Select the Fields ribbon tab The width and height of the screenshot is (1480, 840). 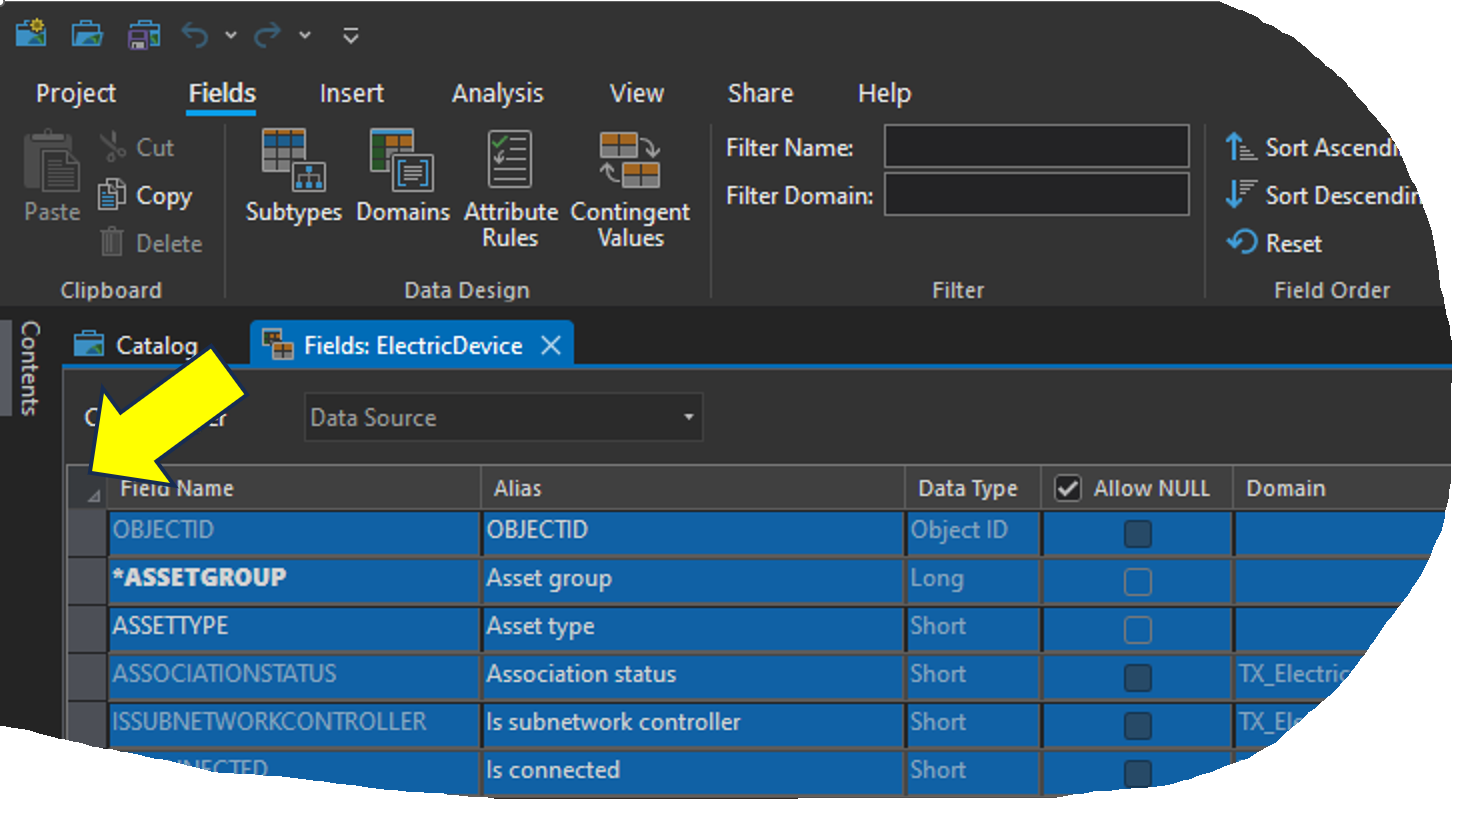click(221, 93)
